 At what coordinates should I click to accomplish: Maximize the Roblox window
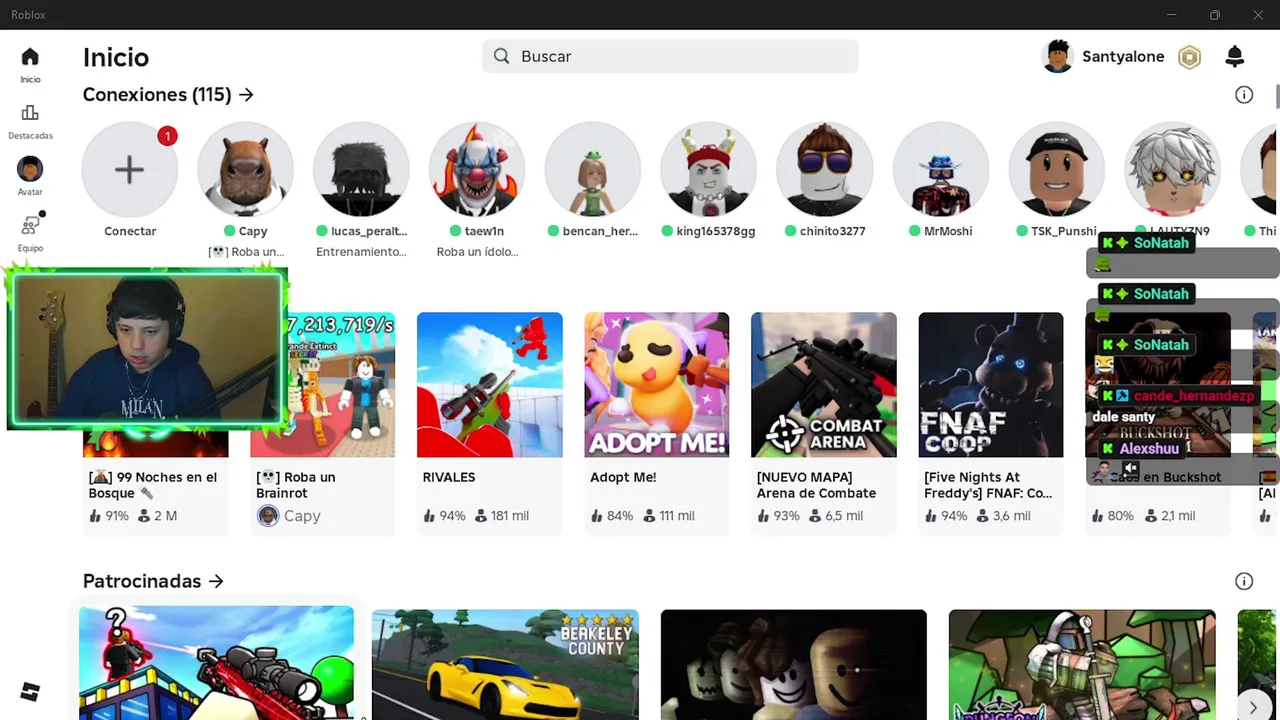(x=1214, y=15)
